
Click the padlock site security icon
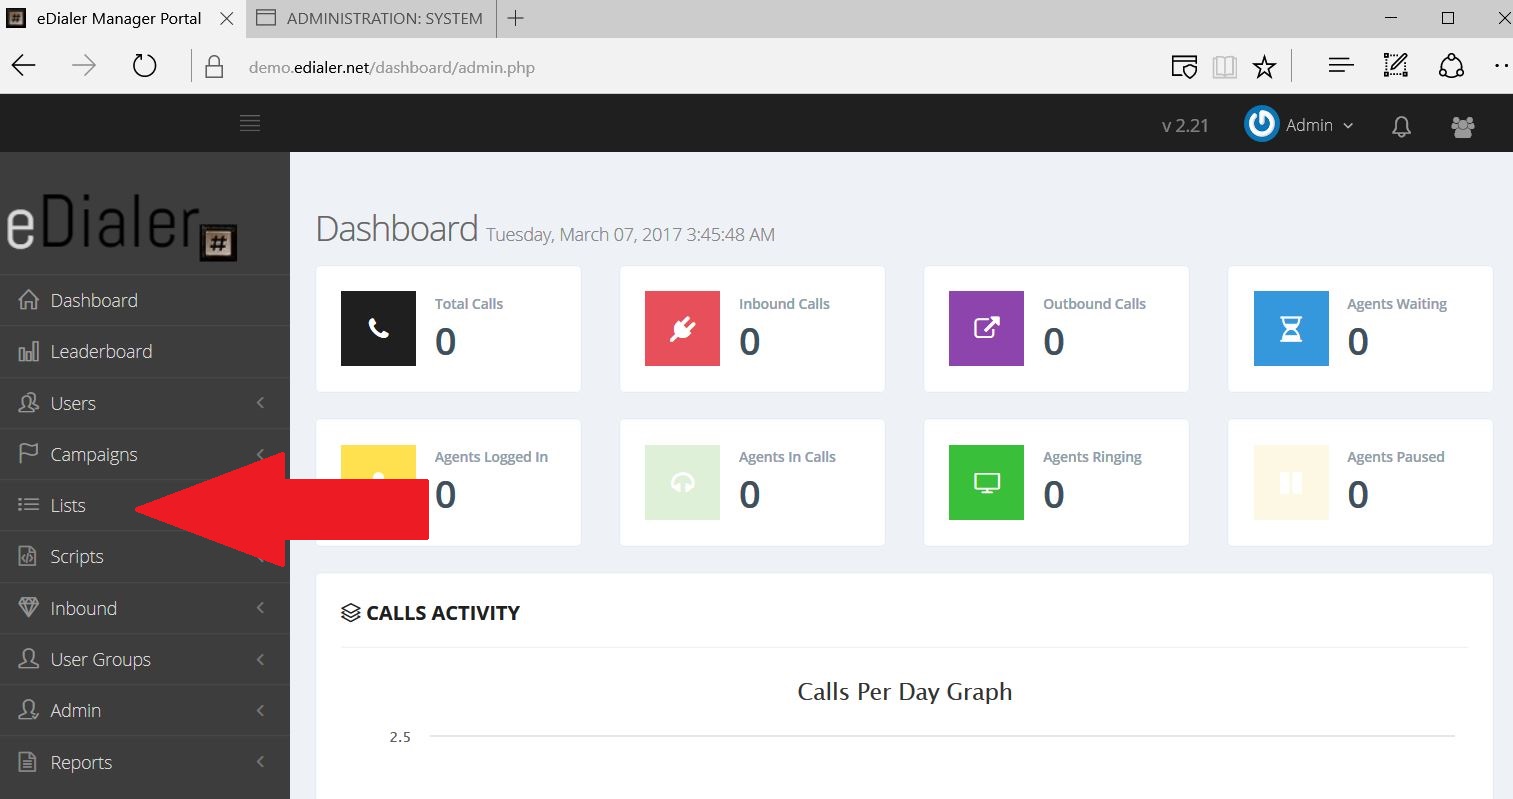[x=214, y=67]
